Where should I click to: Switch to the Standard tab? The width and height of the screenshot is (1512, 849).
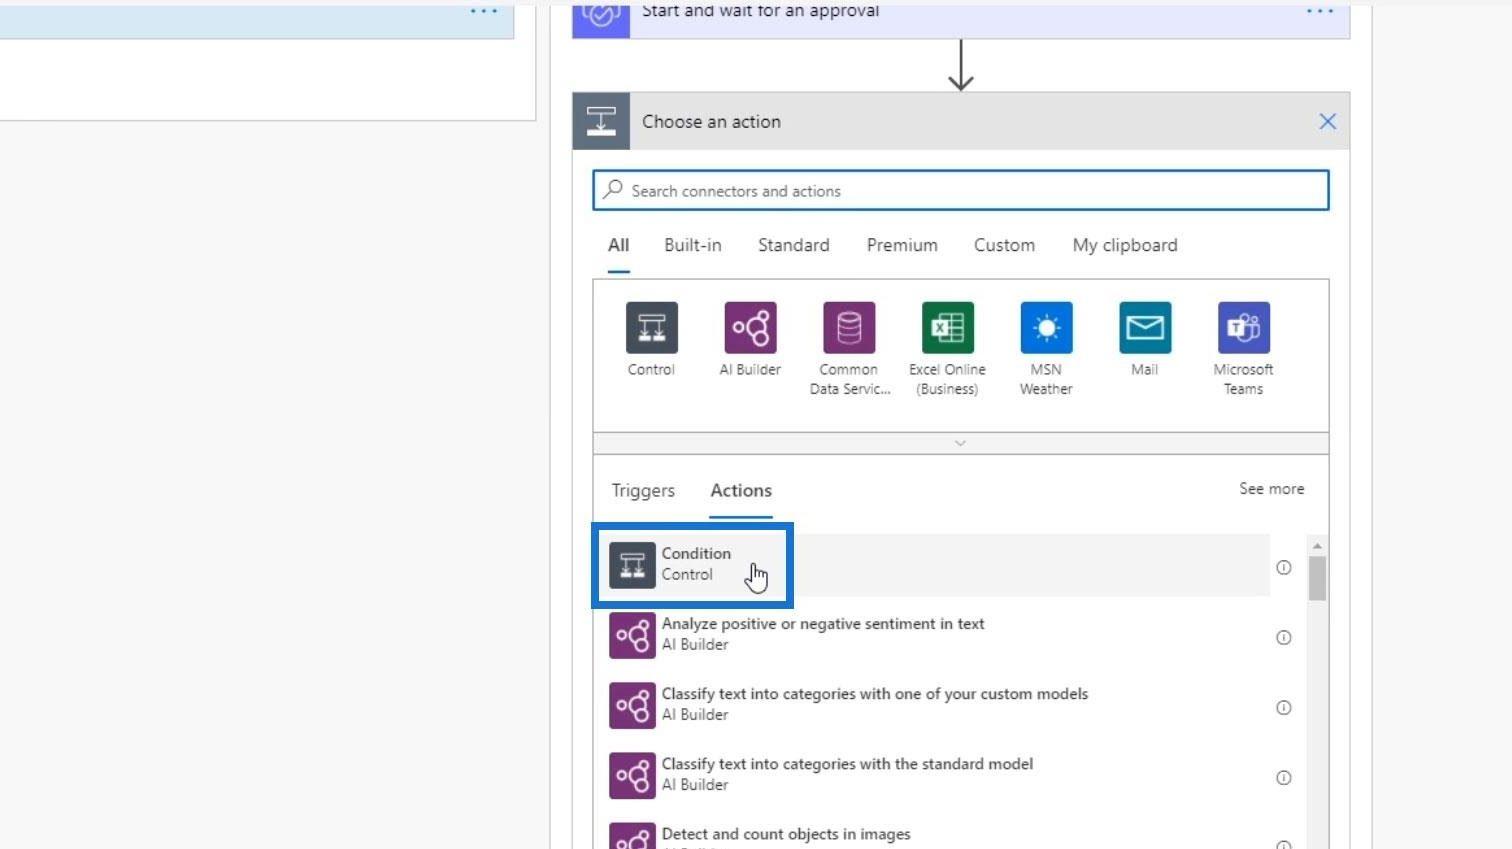click(794, 245)
